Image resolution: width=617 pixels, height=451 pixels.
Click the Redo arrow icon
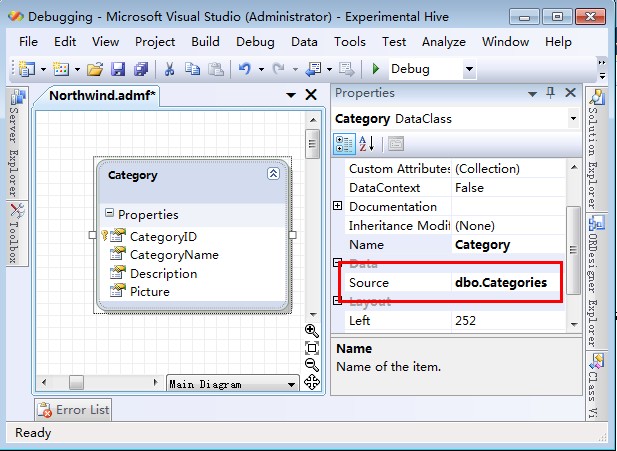(279, 69)
